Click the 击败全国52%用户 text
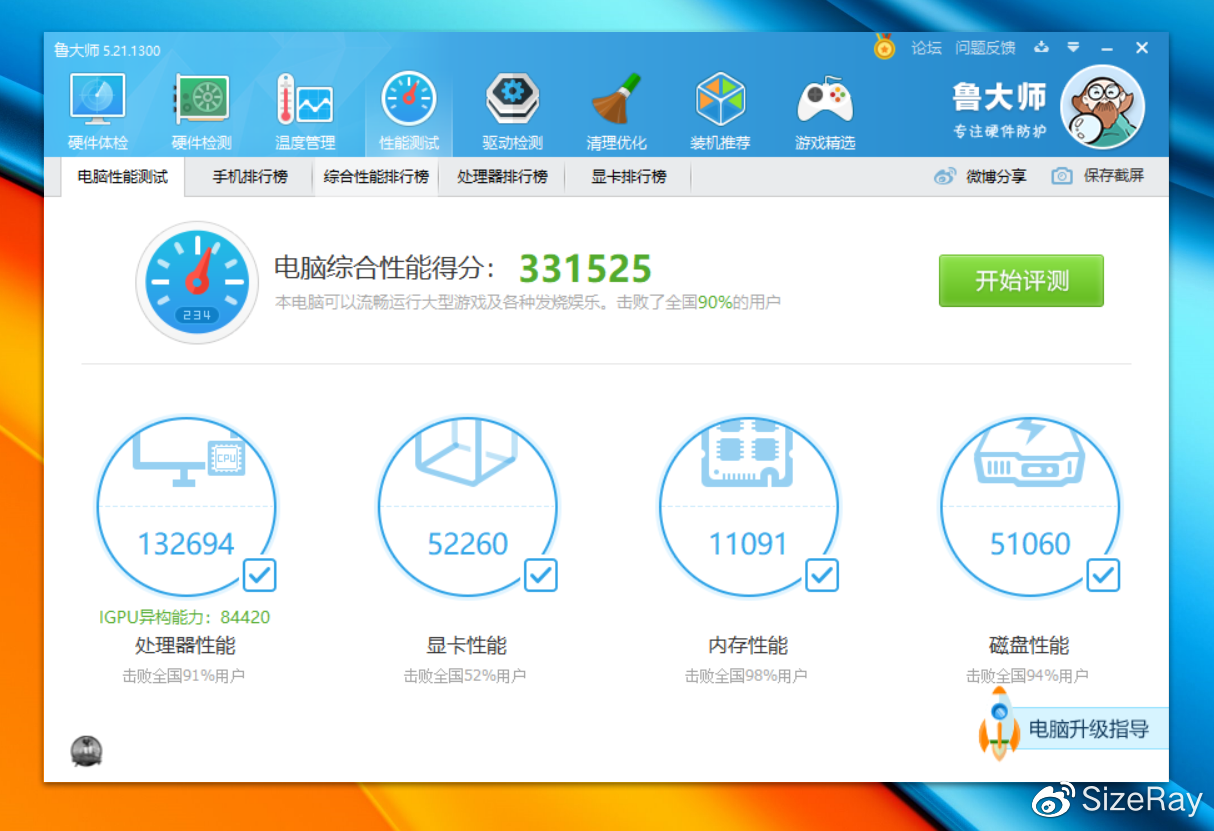The height and width of the screenshot is (831, 1214). [465, 676]
